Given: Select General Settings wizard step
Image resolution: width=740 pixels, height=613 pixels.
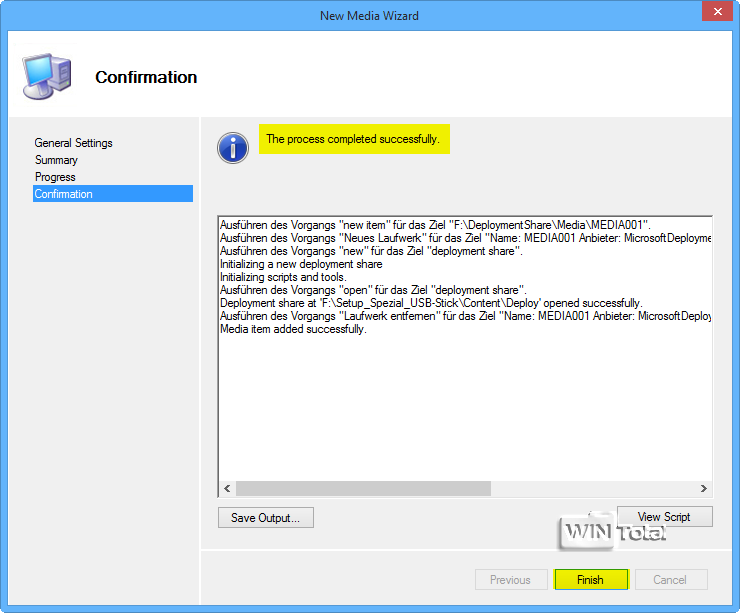Looking at the screenshot, I should point(74,143).
